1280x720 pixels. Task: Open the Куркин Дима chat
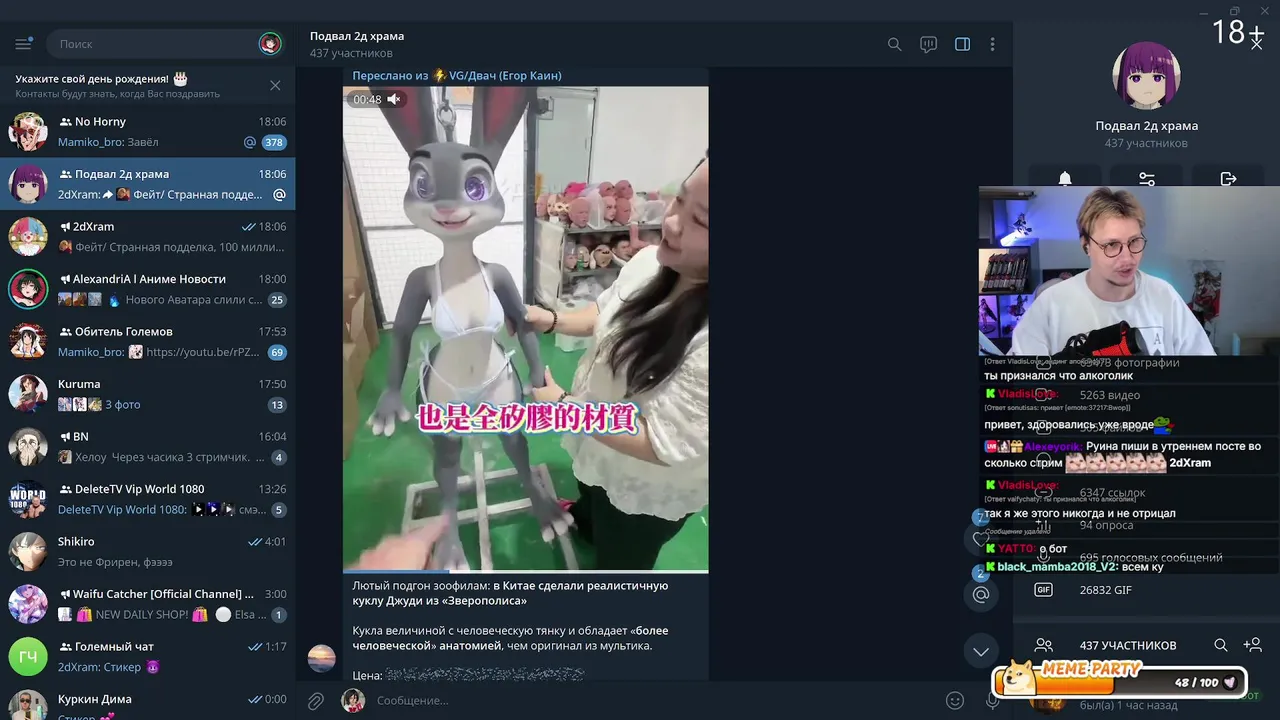click(x=147, y=702)
